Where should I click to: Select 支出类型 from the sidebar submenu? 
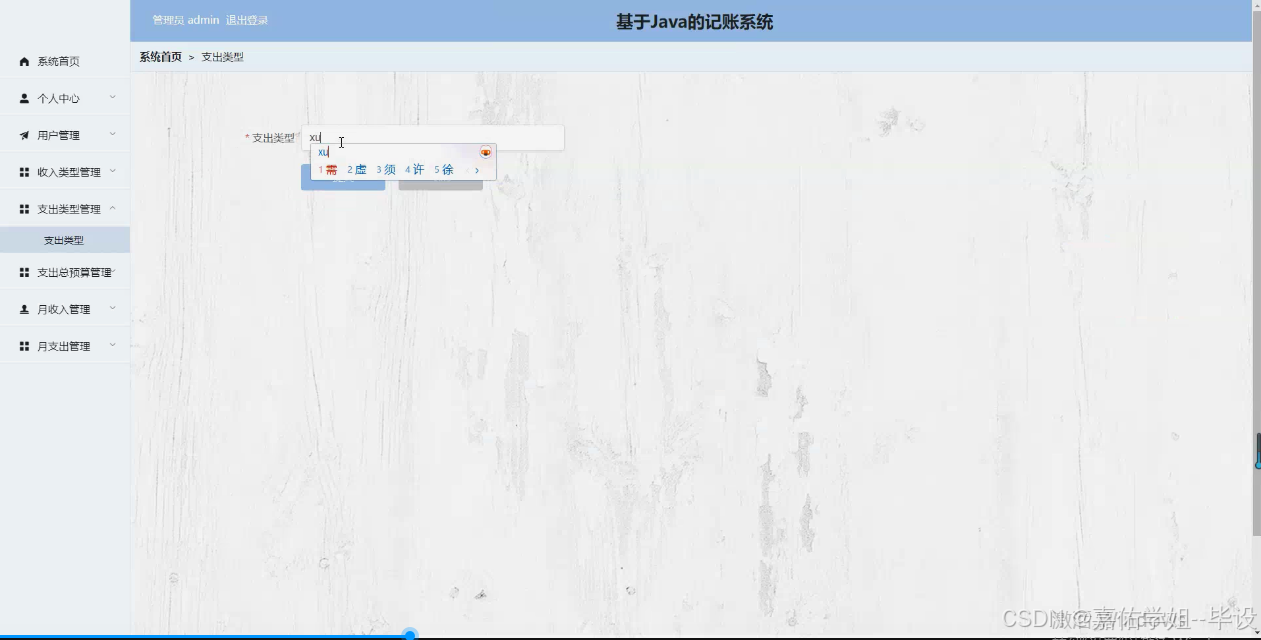pyautogui.click(x=64, y=240)
